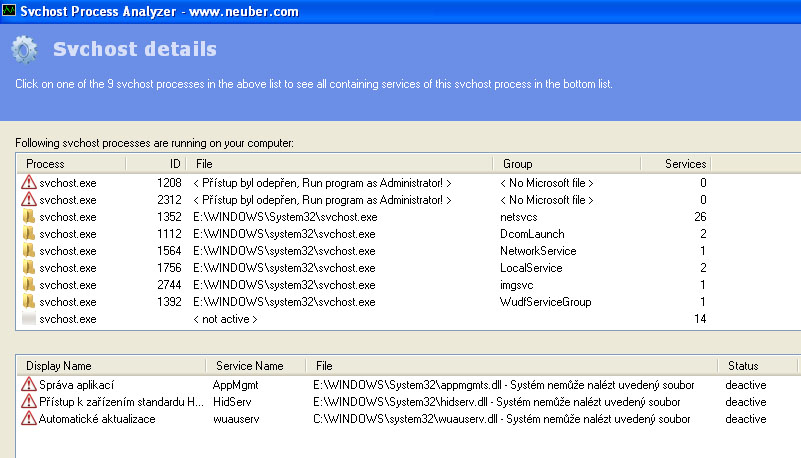The image size is (801, 458).
Task: Click the folder icon of svchost.exe 1392
Action: pyautogui.click(x=29, y=301)
